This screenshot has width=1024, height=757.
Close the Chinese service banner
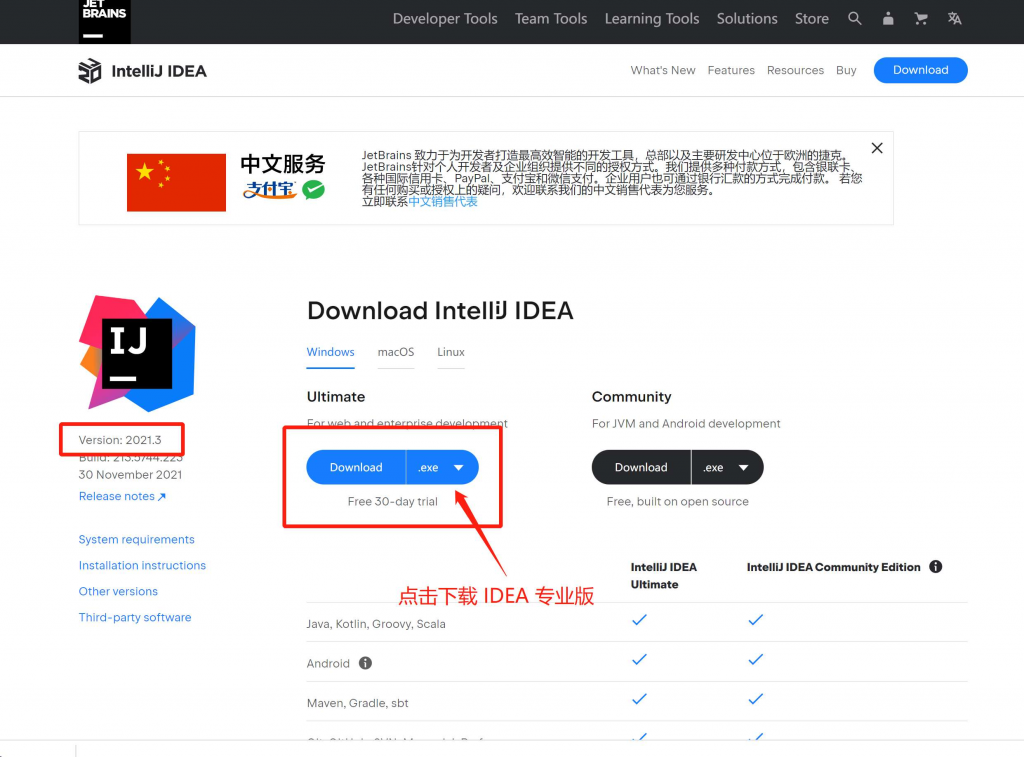tap(877, 148)
